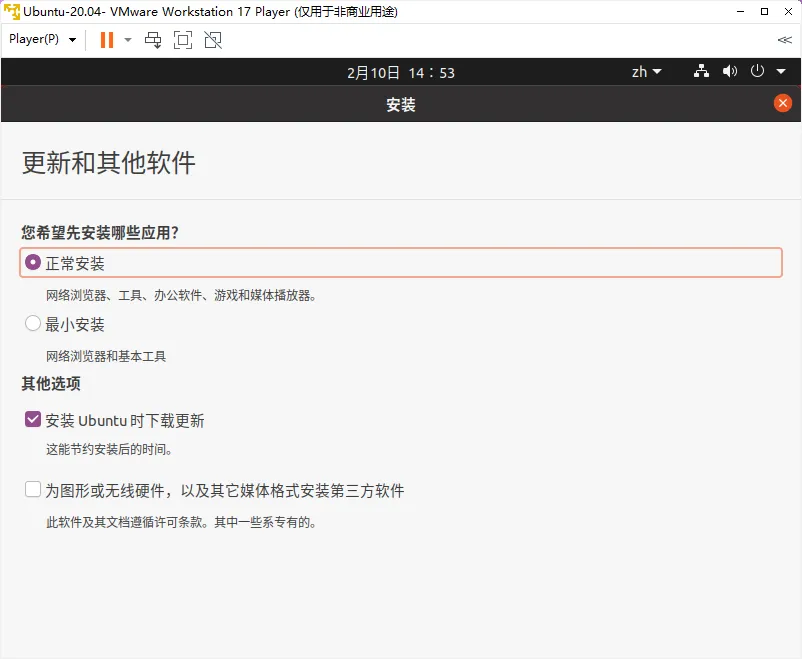Enter full screen mode
802x659 pixels.
(183, 40)
